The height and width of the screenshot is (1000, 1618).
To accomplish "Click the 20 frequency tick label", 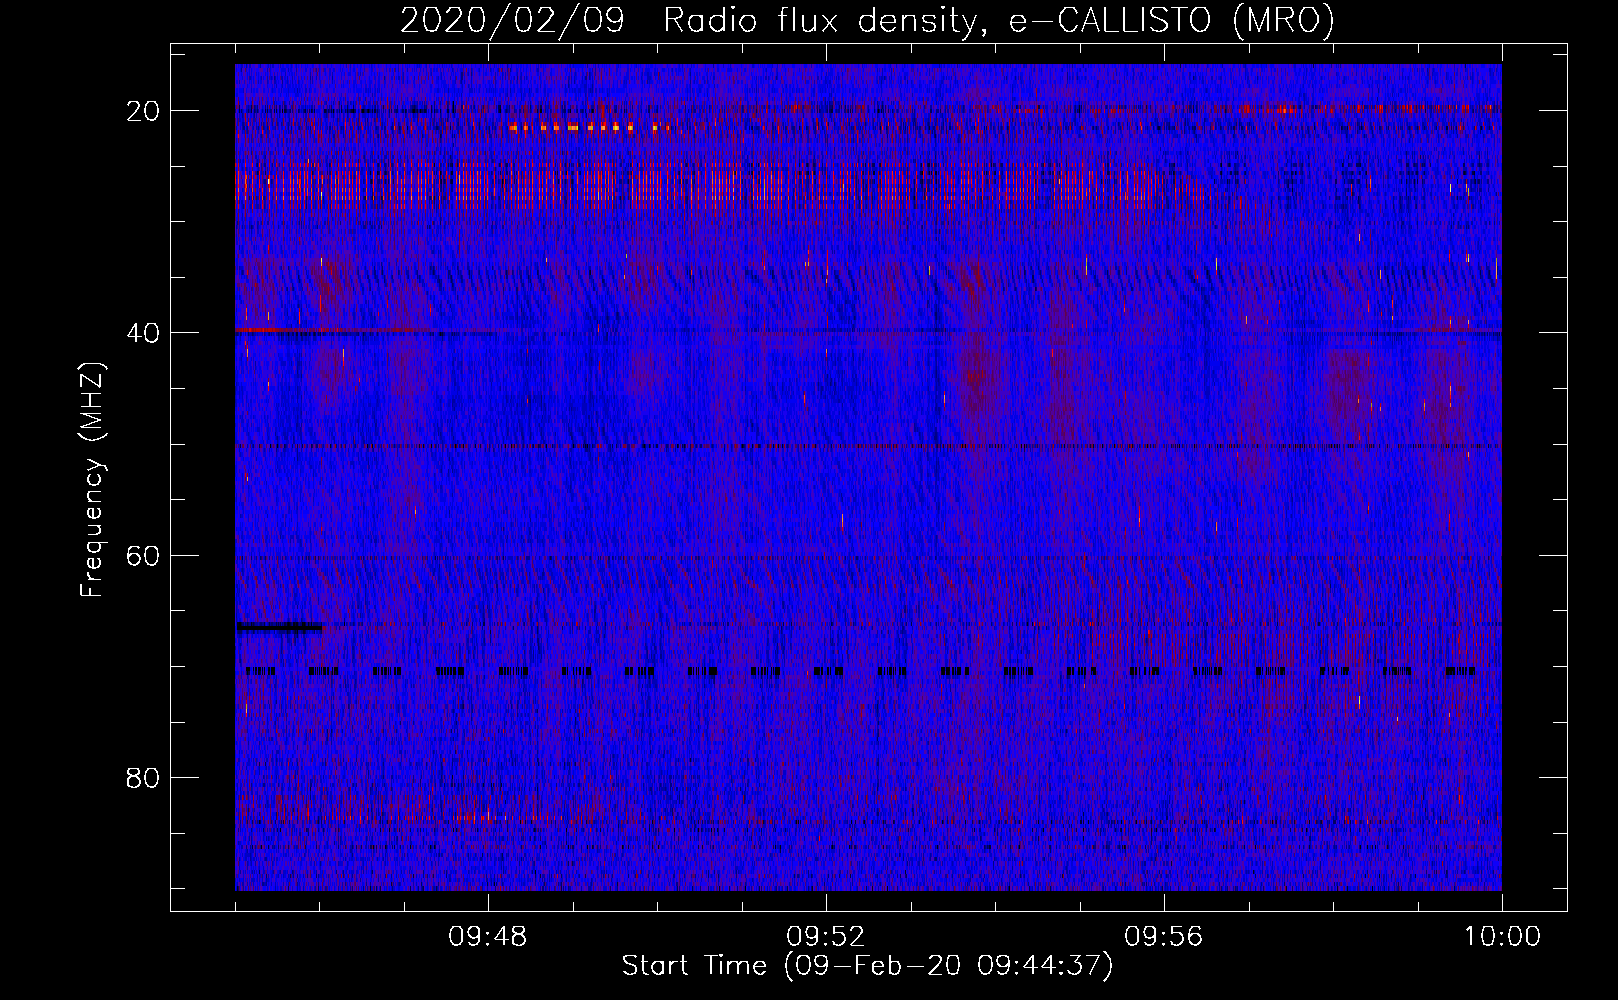I will [143, 111].
